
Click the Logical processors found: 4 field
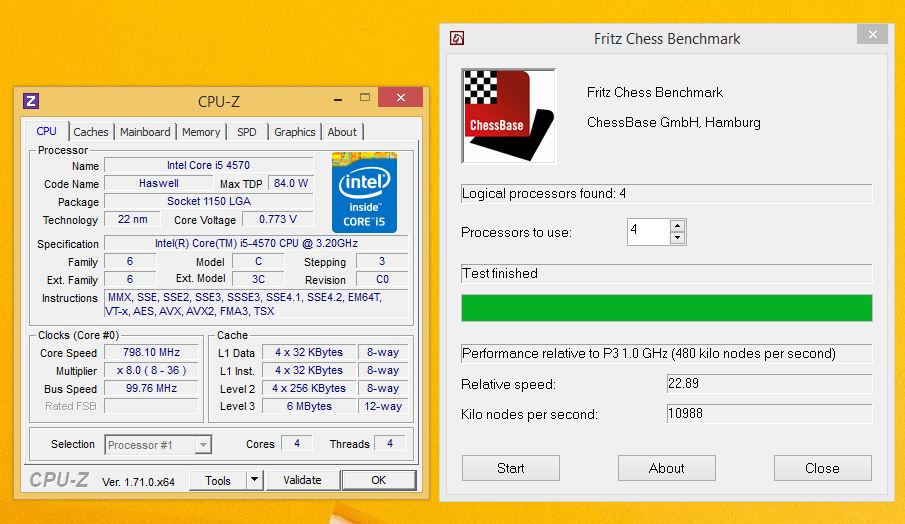[667, 194]
